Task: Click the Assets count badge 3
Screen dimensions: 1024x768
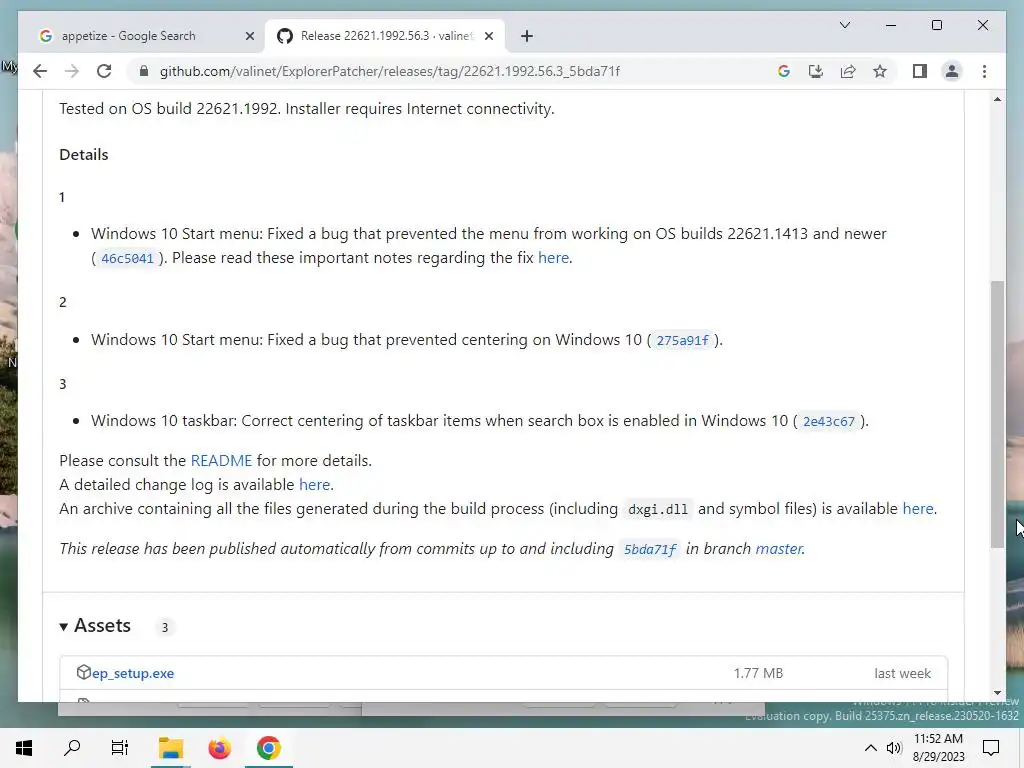Action: pyautogui.click(x=165, y=628)
